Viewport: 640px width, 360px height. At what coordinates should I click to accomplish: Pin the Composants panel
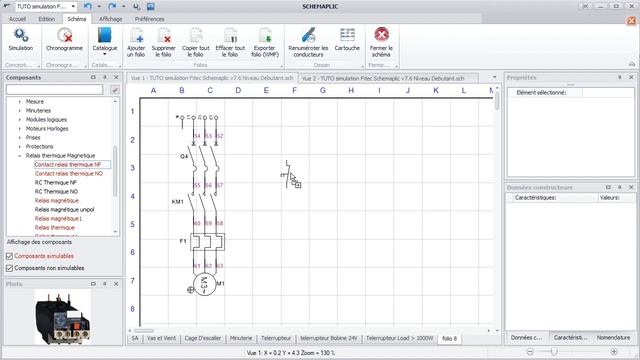(105, 77)
